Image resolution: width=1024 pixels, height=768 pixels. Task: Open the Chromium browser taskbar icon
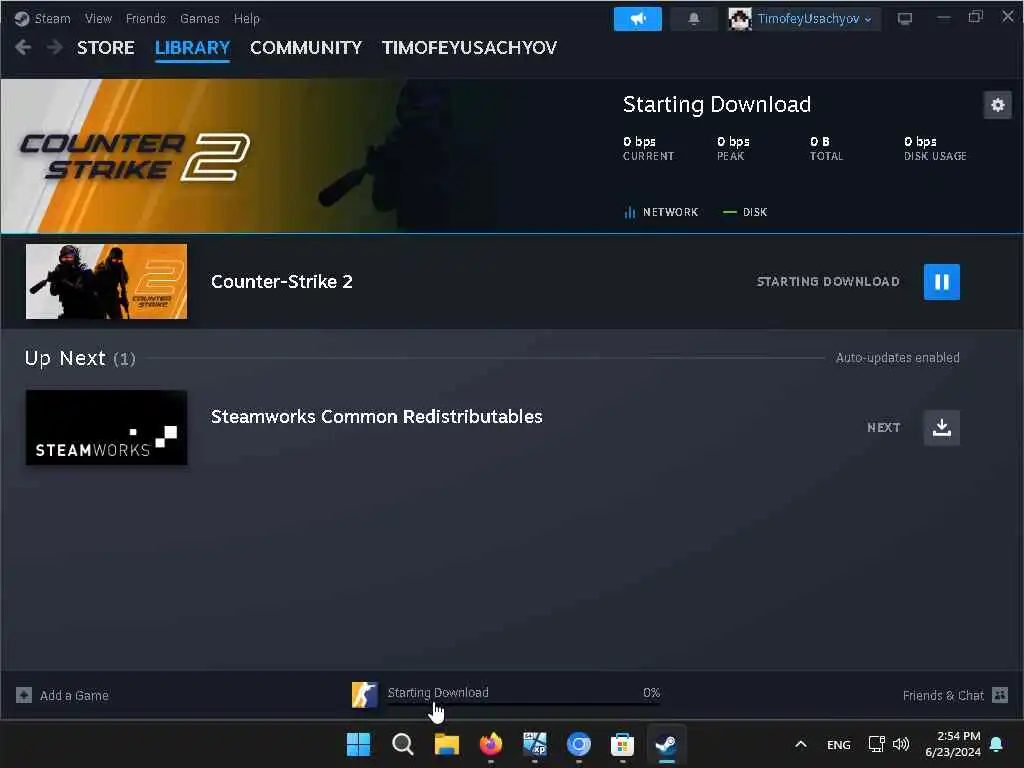click(x=579, y=744)
